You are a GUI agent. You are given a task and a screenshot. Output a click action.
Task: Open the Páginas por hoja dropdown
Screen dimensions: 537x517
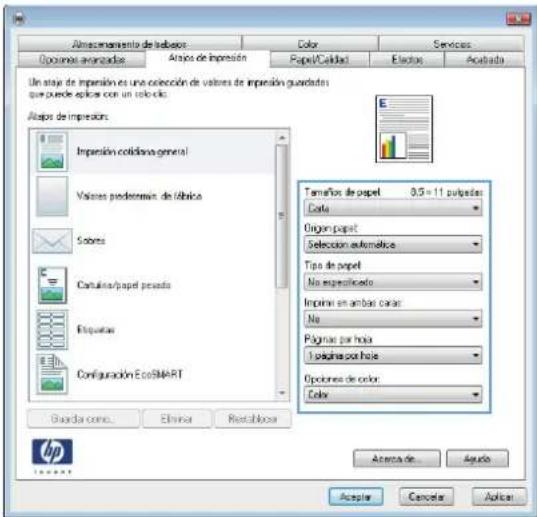point(393,356)
